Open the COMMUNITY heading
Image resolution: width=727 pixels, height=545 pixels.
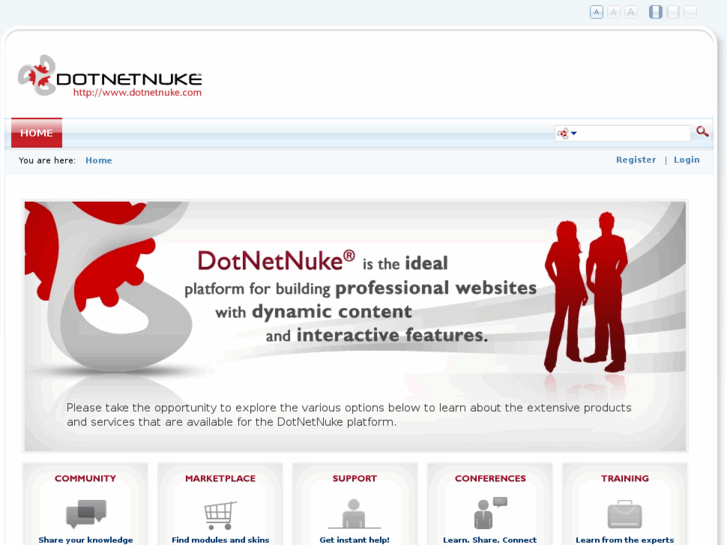85,479
